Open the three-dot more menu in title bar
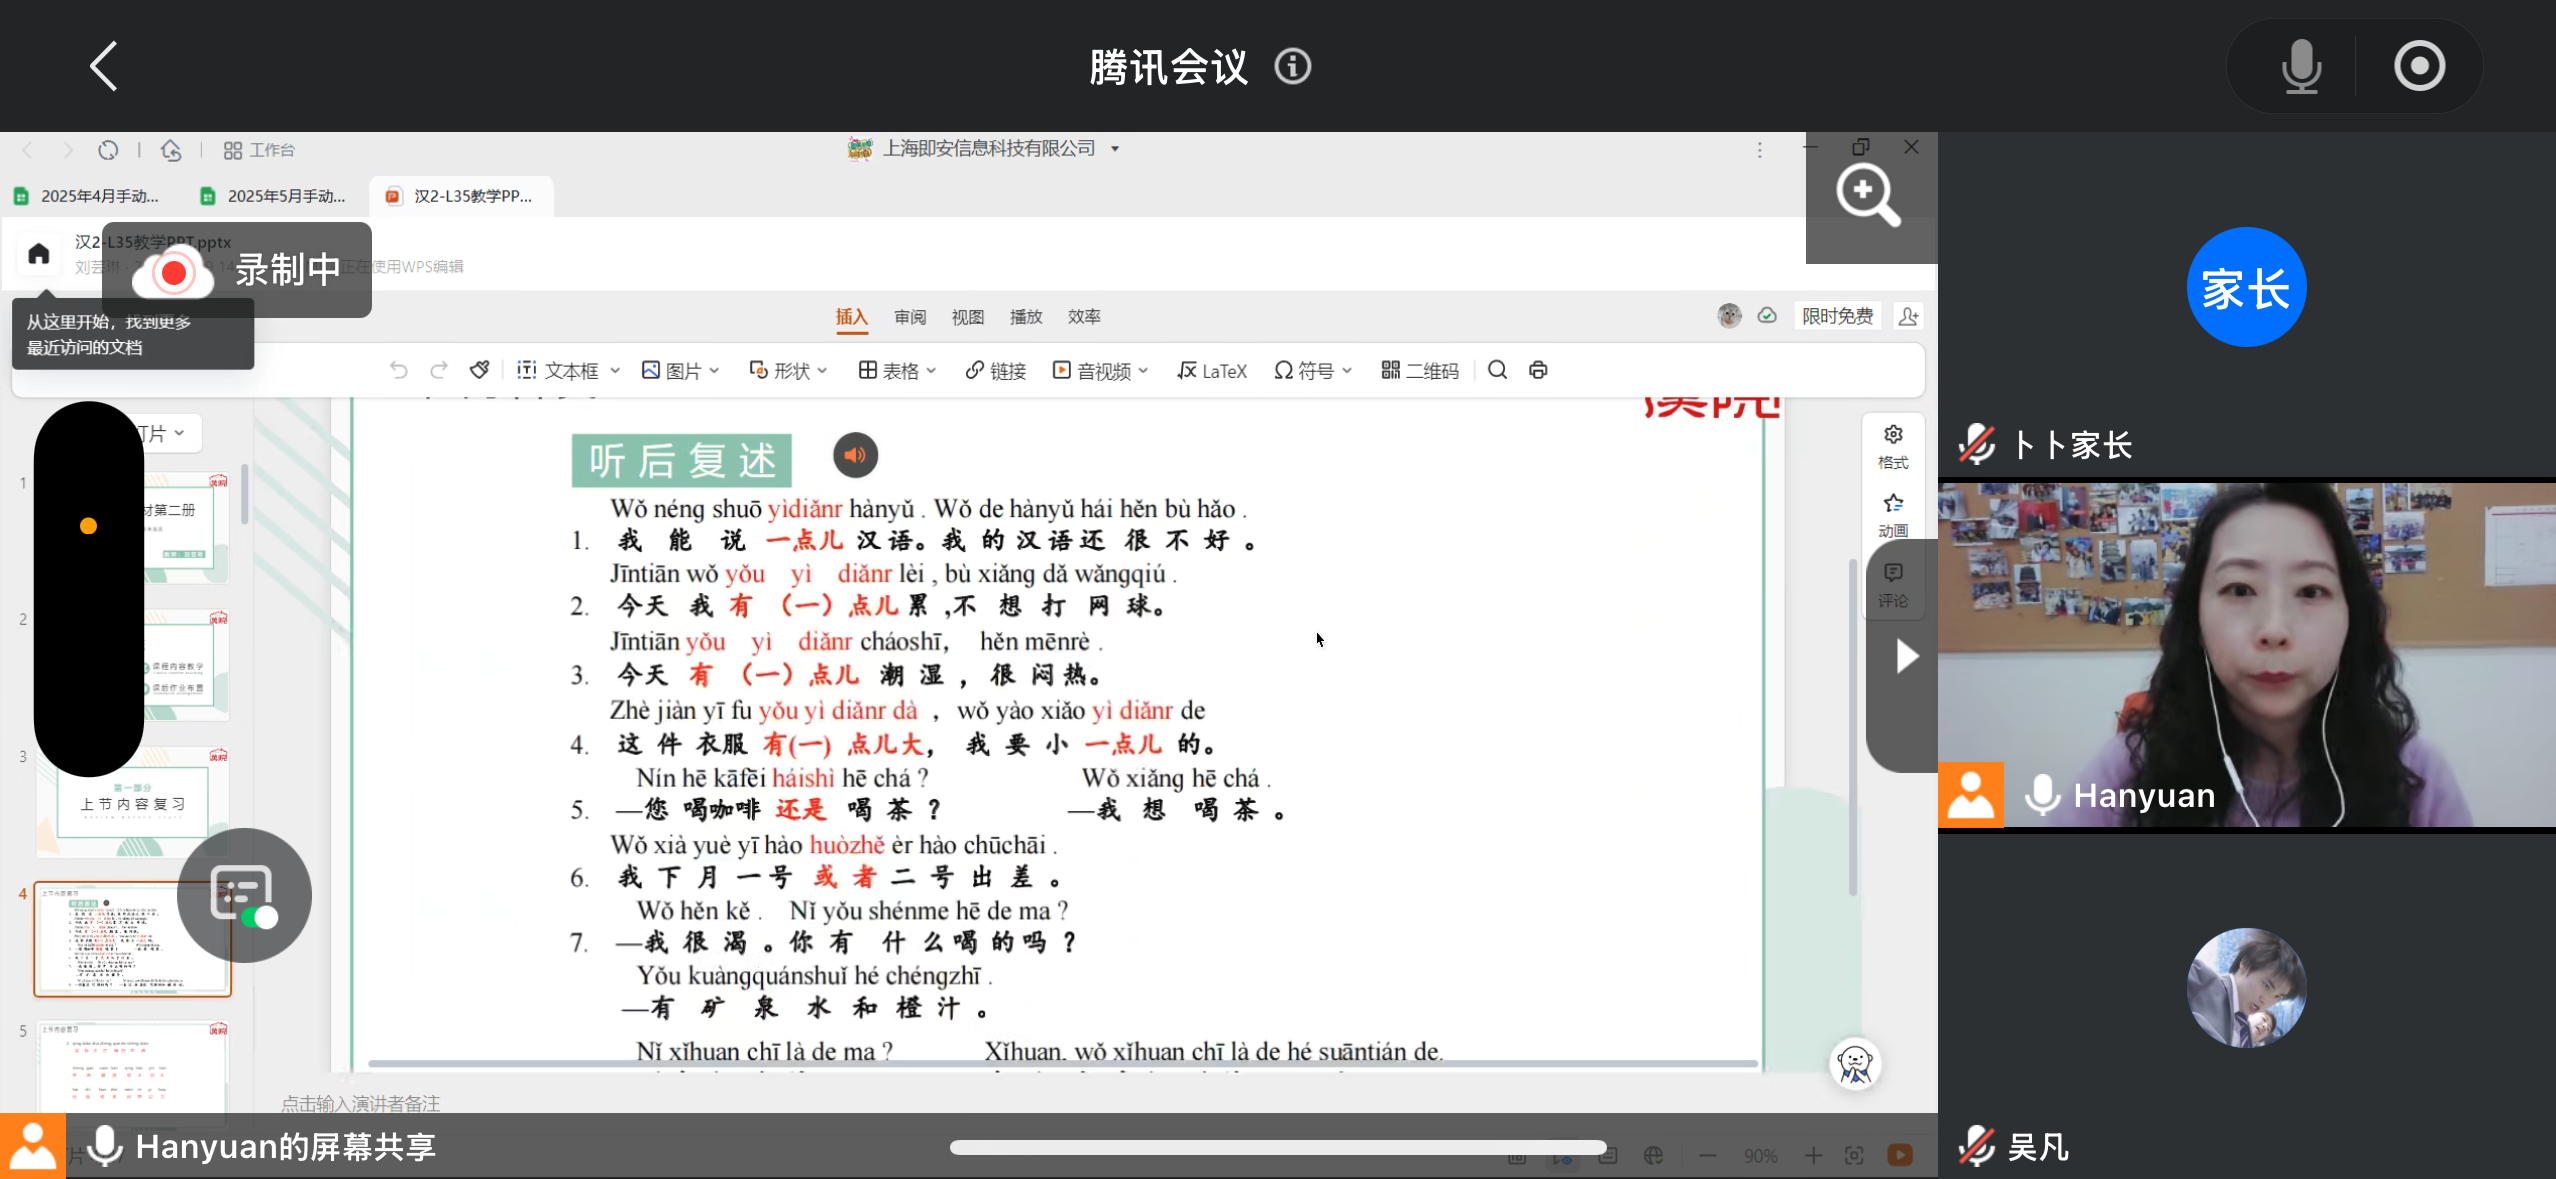 (x=1759, y=150)
